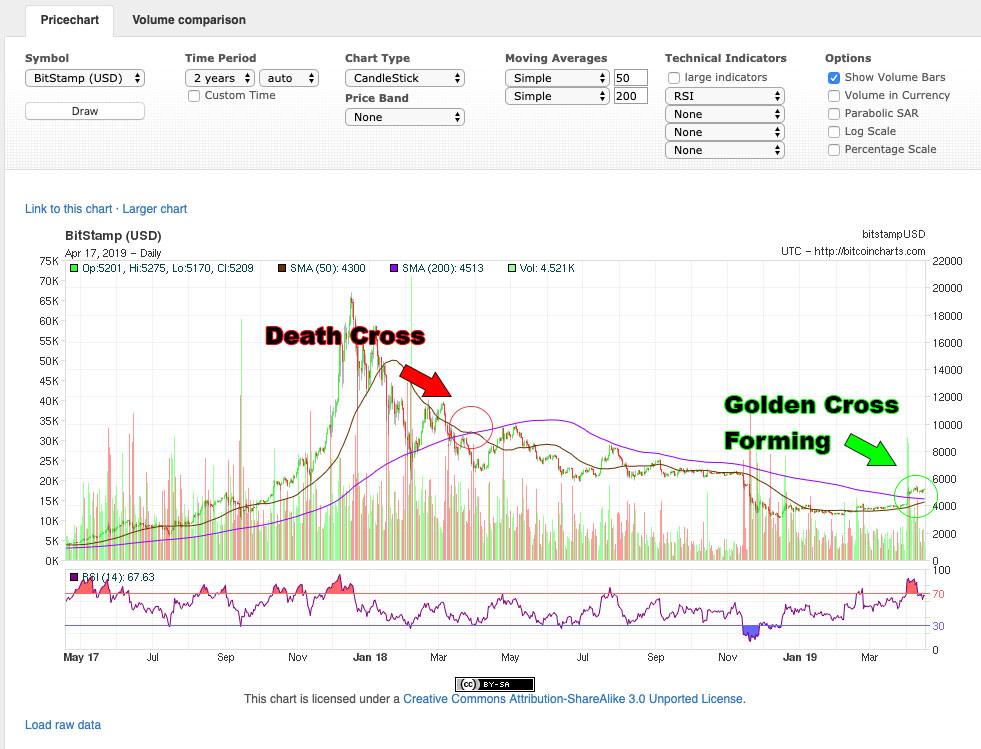Click the bitstampUSD label above the chart

(893, 235)
